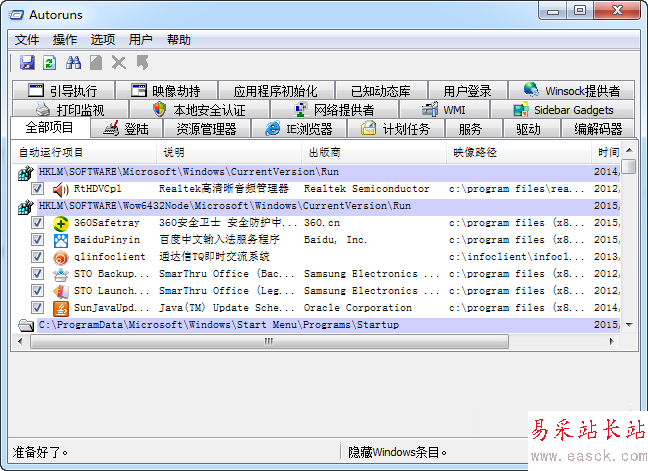Sort by 时间 column header

click(x=607, y=152)
